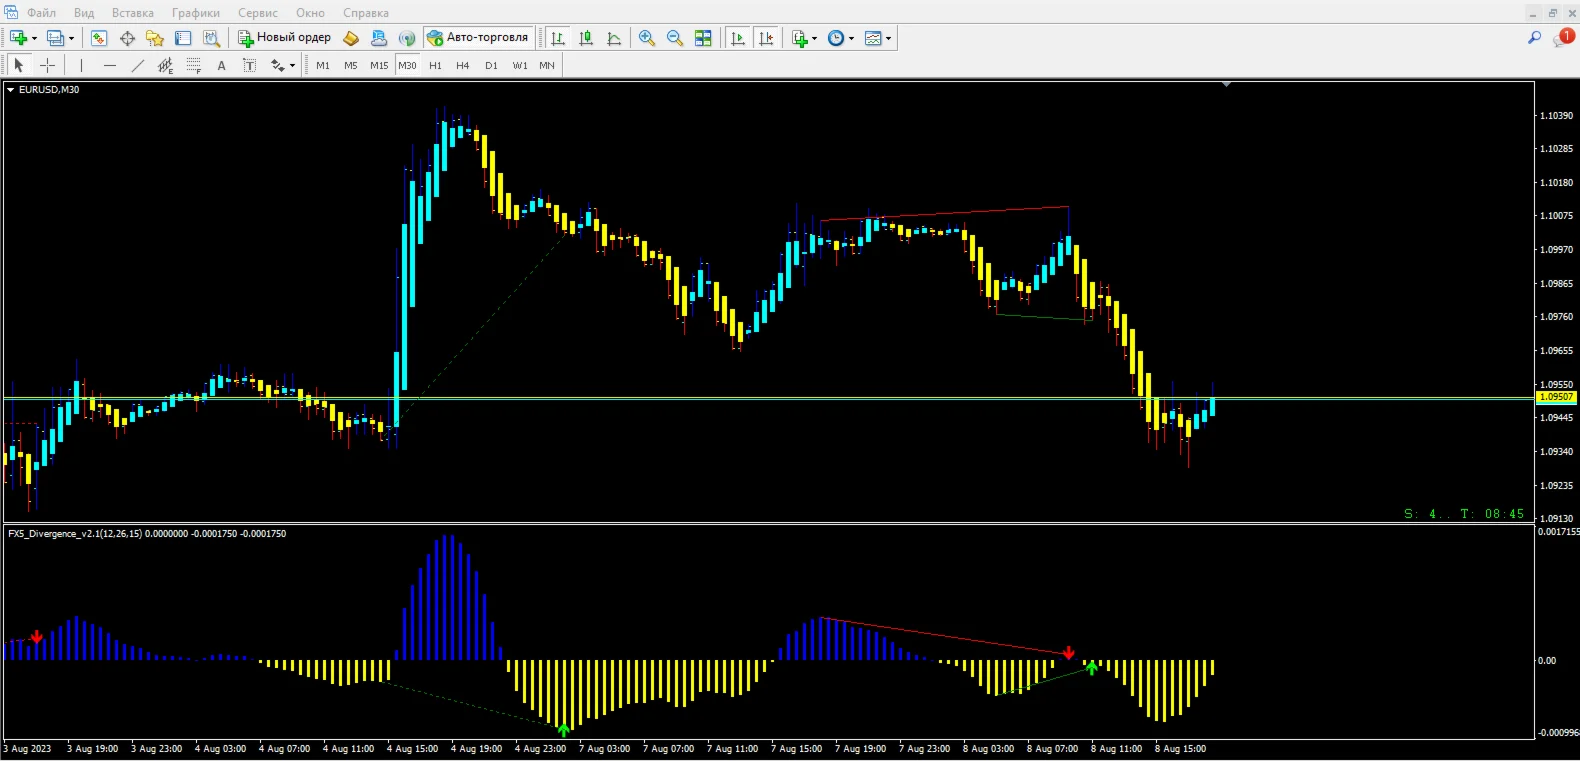Open the Графики menu

(x=196, y=13)
